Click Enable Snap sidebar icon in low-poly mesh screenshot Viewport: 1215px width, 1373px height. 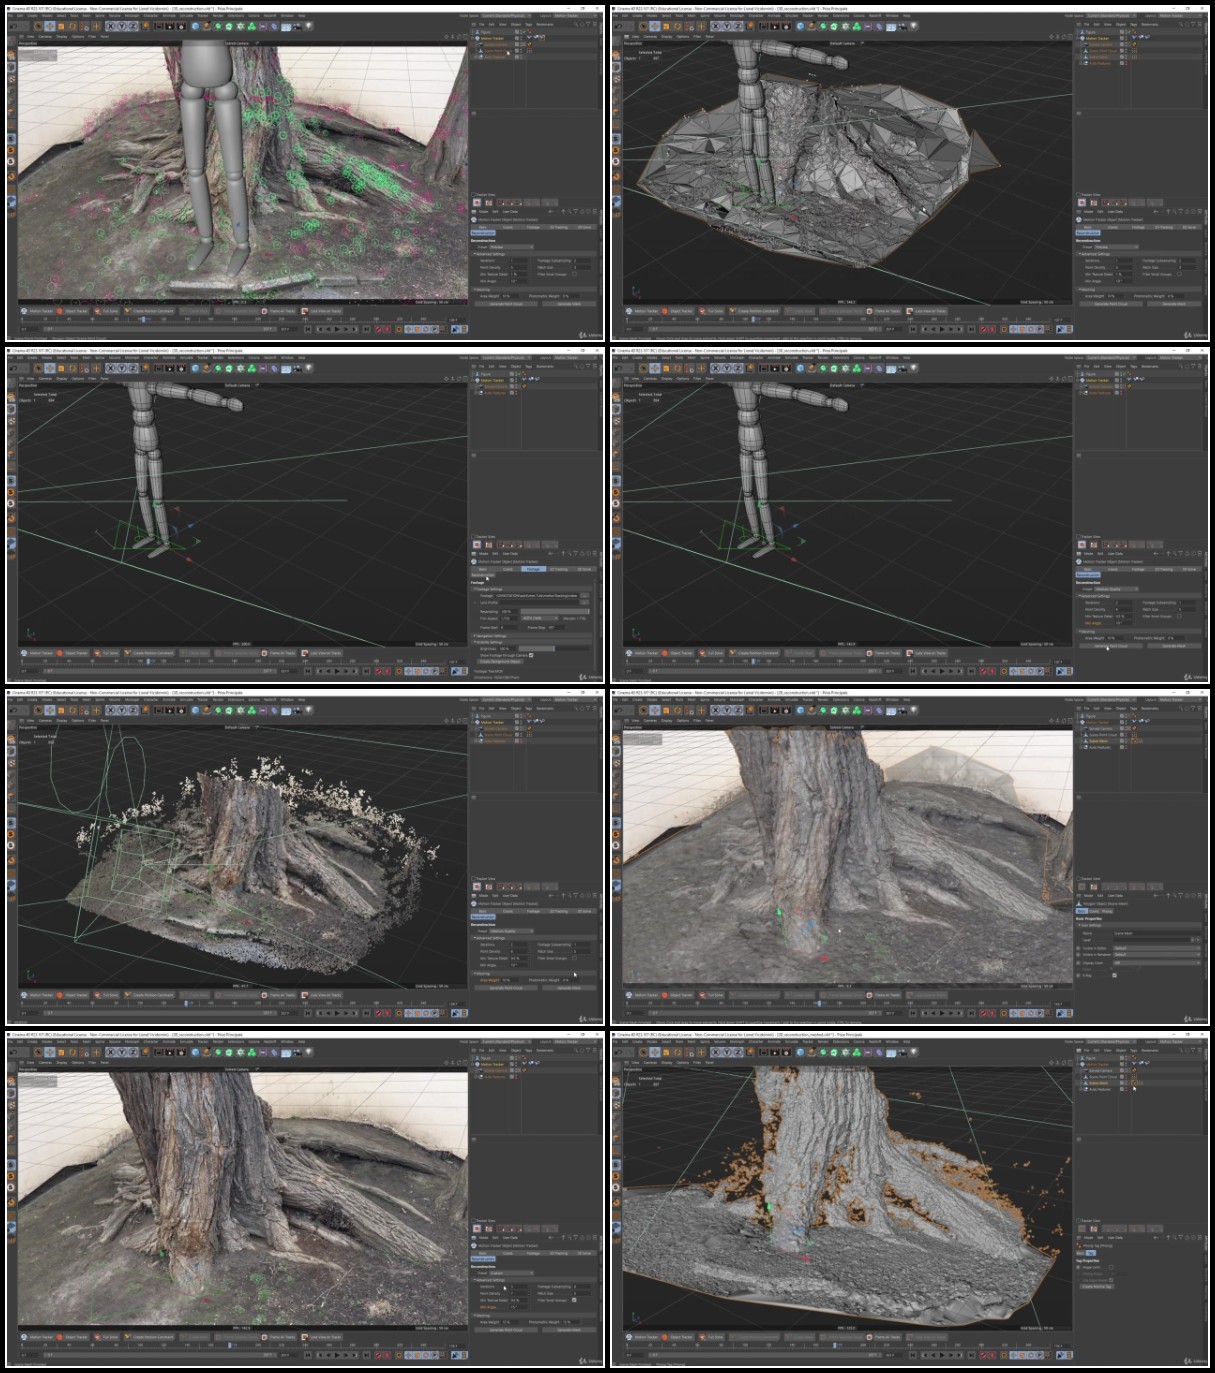coord(616,176)
